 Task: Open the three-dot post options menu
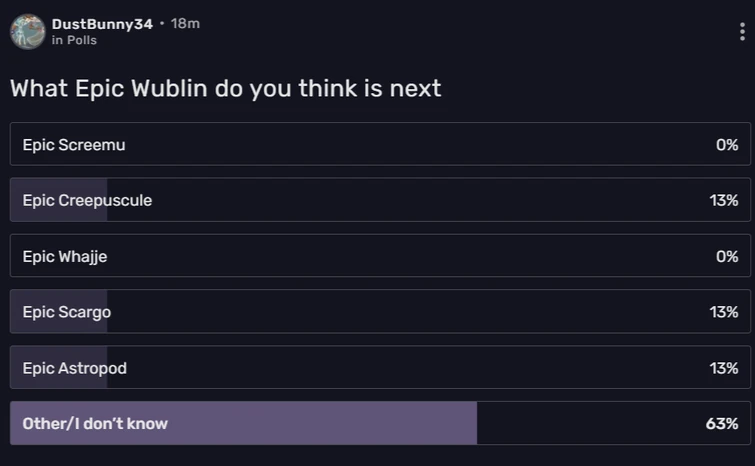pos(742,32)
